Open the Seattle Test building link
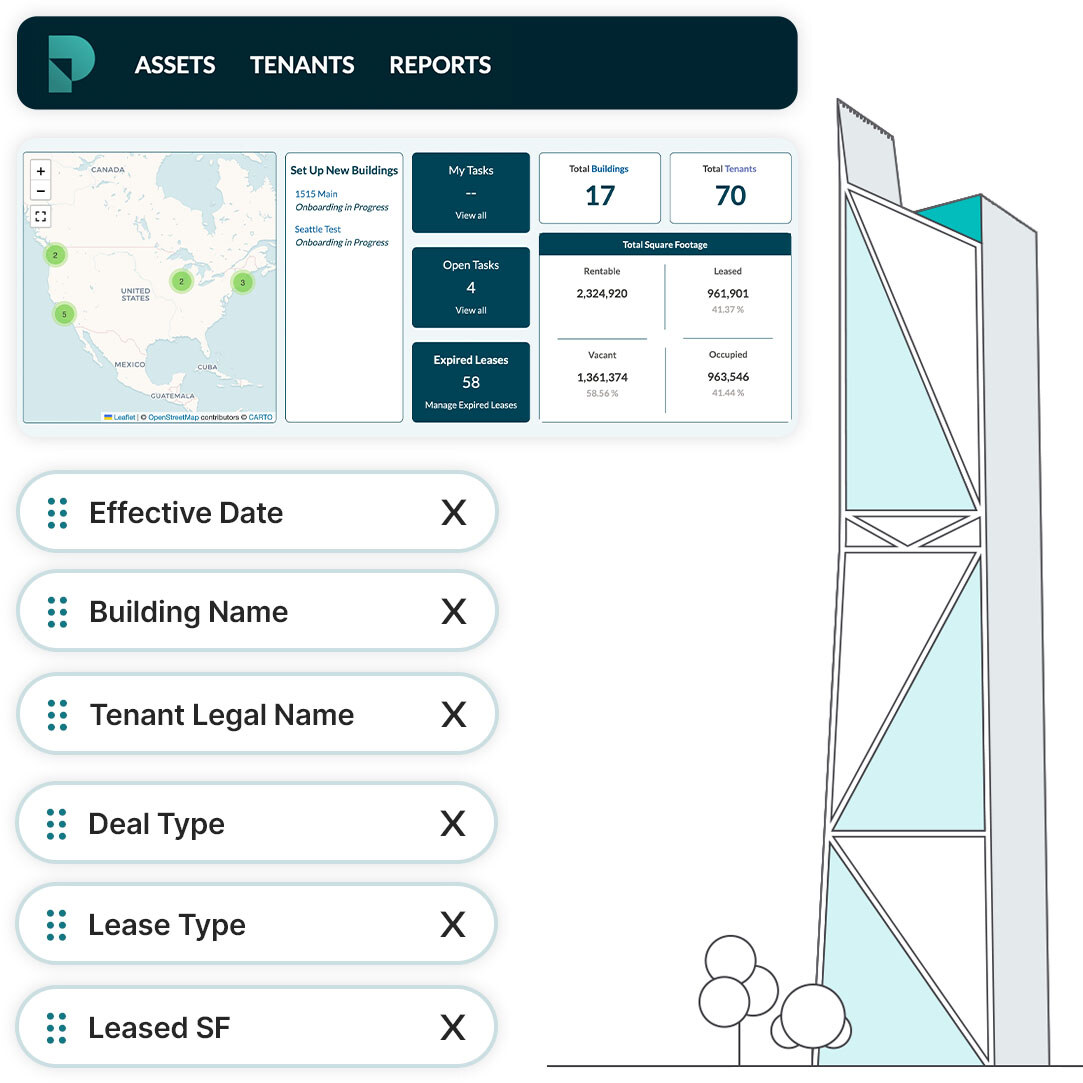Viewport: 1083px width, 1083px height. click(x=318, y=229)
